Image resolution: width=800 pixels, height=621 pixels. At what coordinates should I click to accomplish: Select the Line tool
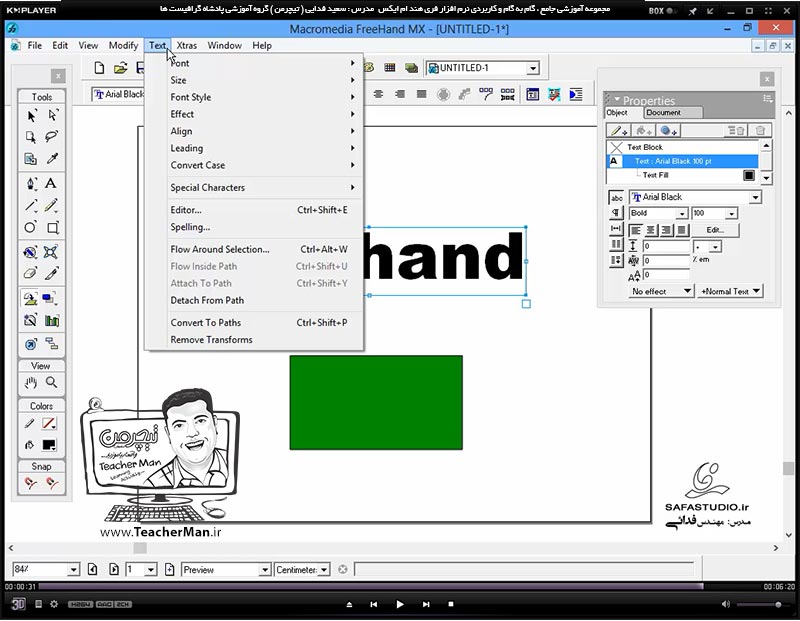pyautogui.click(x=31, y=206)
